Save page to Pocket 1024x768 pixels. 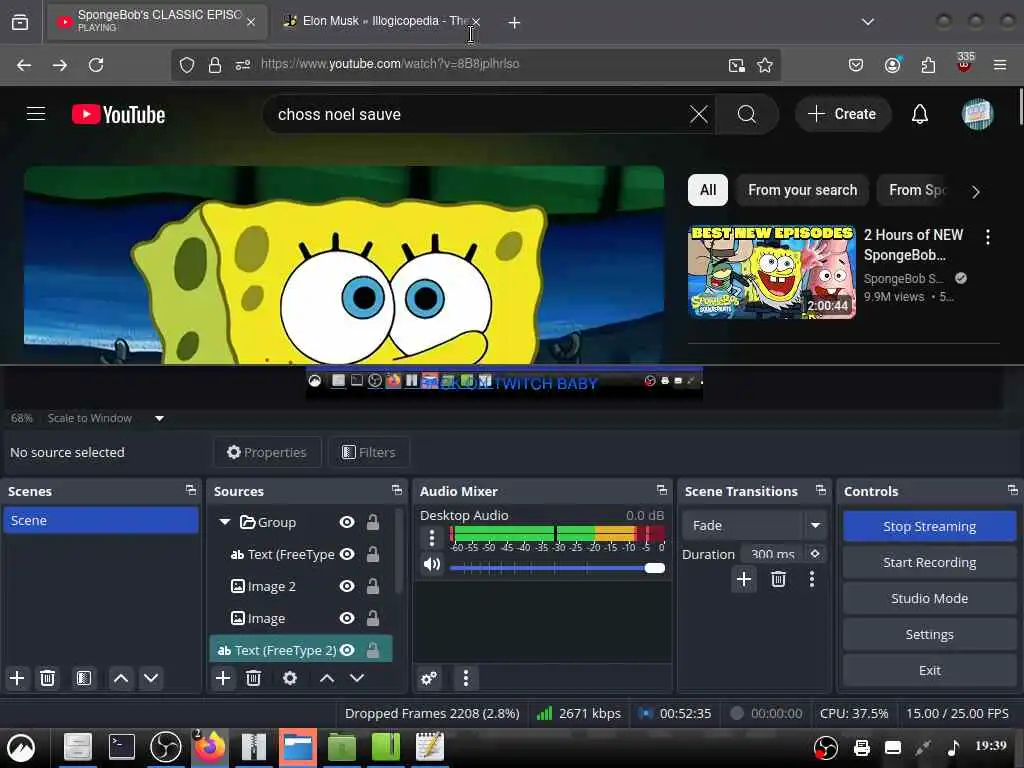[856, 65]
